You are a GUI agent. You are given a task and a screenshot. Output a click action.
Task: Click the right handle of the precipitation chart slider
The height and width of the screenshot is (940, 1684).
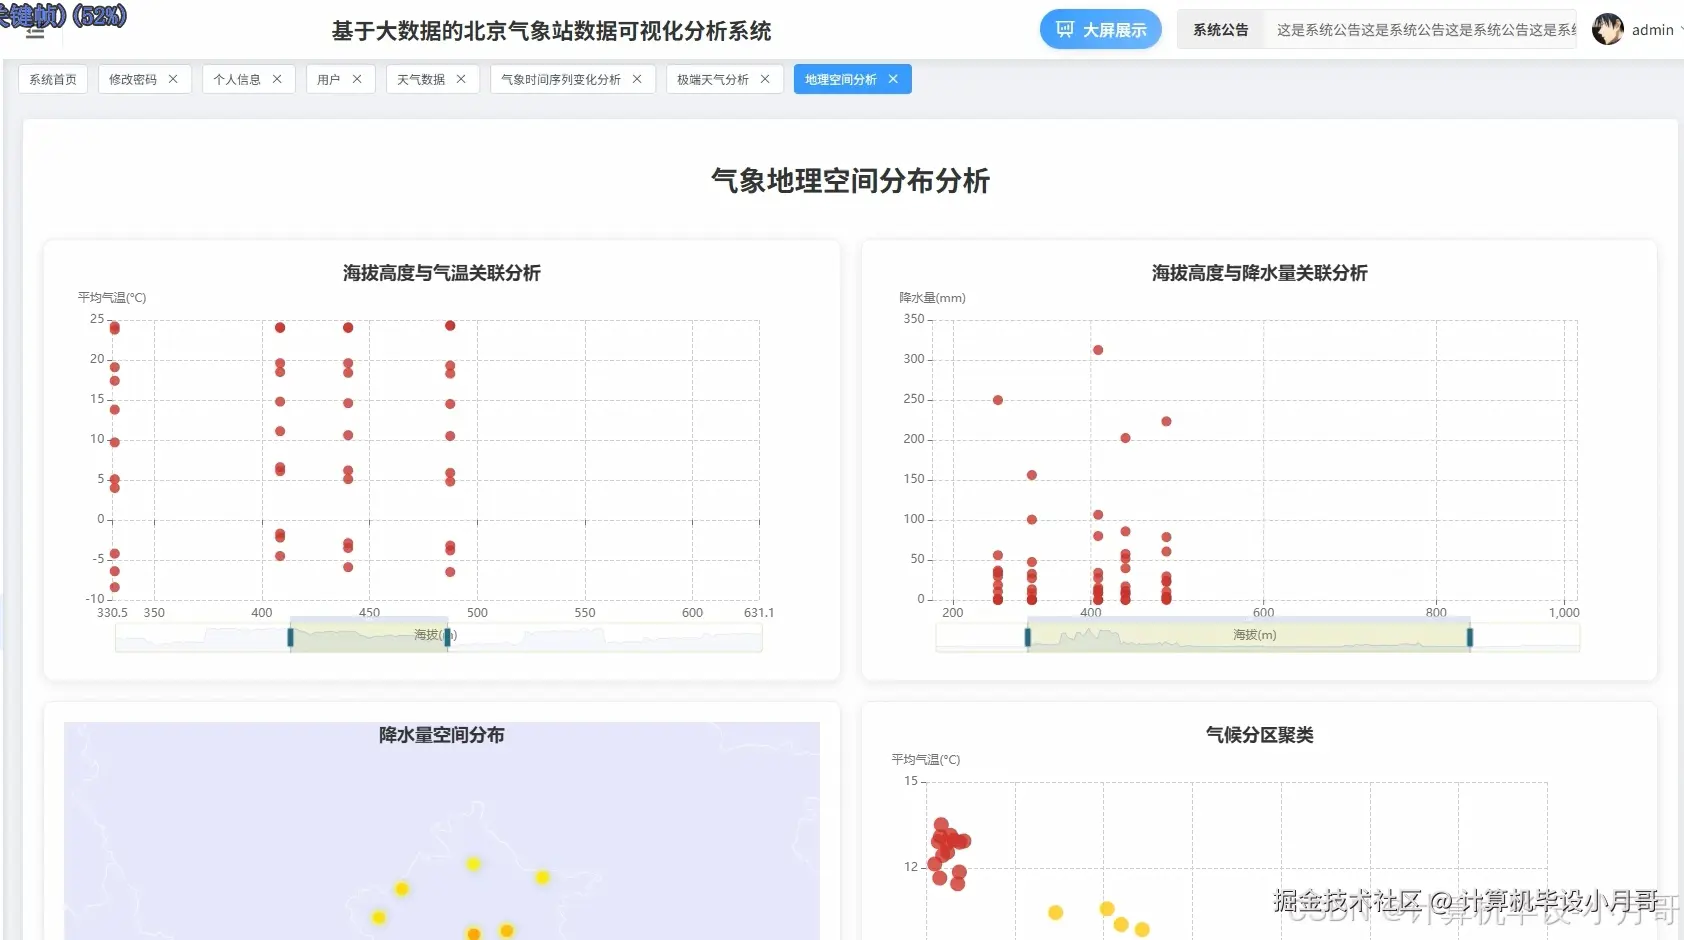tap(1469, 636)
